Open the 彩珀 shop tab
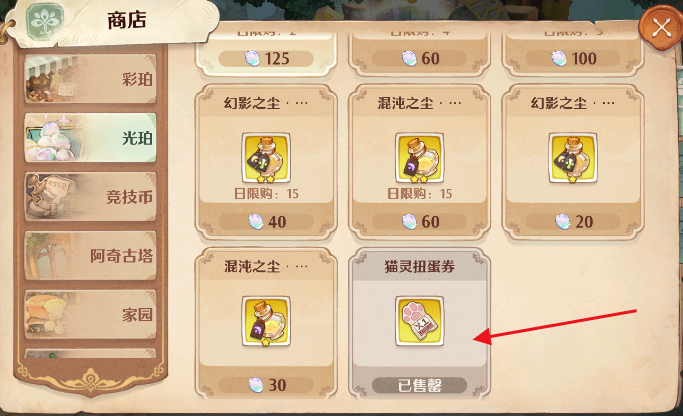Screen dimensions: 683x416 tap(90, 78)
